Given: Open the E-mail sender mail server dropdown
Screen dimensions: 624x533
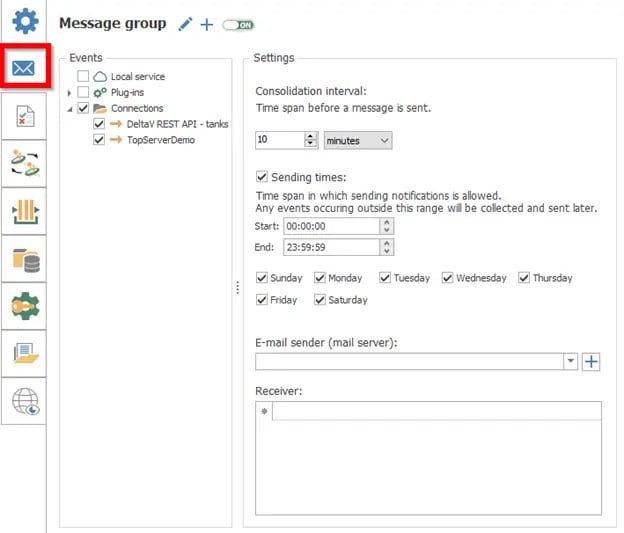Looking at the screenshot, I should click(x=571, y=361).
